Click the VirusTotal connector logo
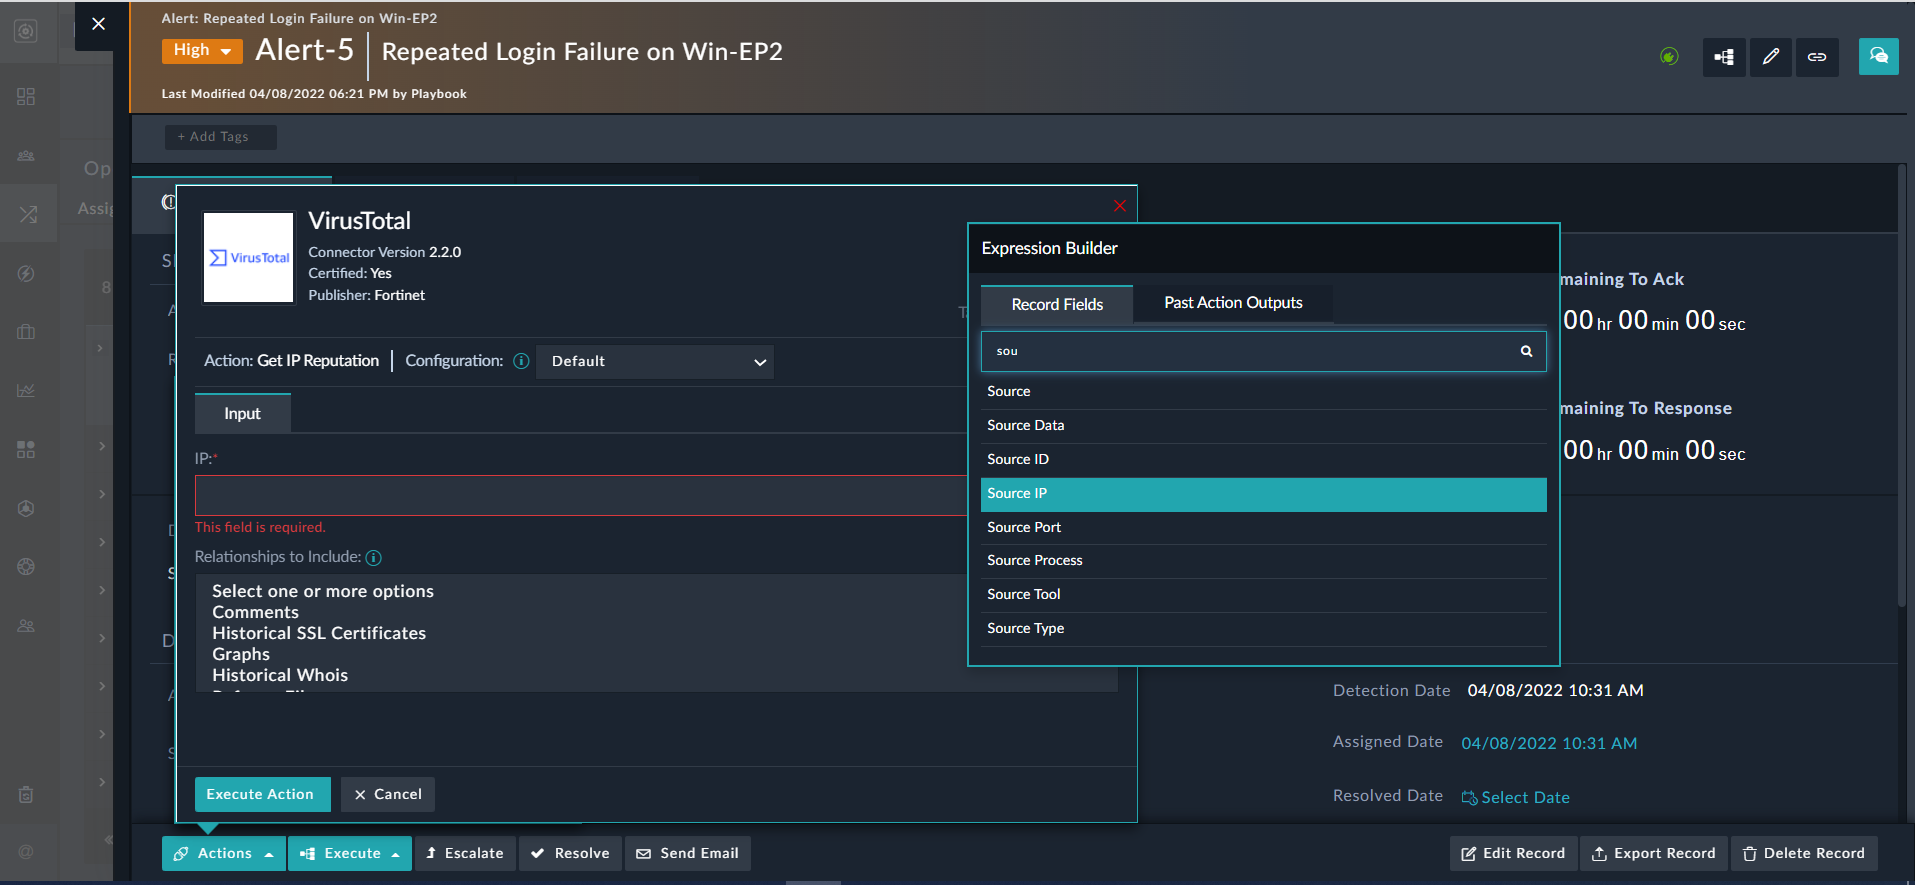Screen dimensions: 1915x885 pyautogui.click(x=249, y=257)
